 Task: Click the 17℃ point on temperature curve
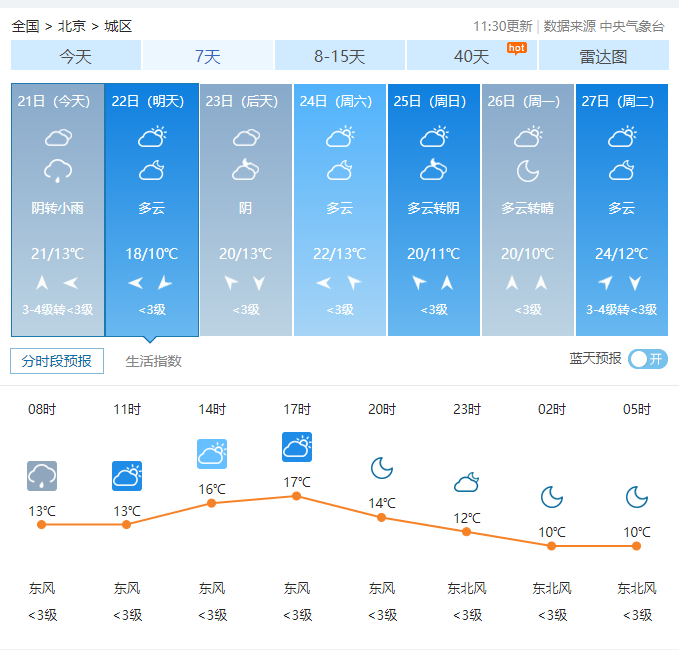tap(297, 496)
